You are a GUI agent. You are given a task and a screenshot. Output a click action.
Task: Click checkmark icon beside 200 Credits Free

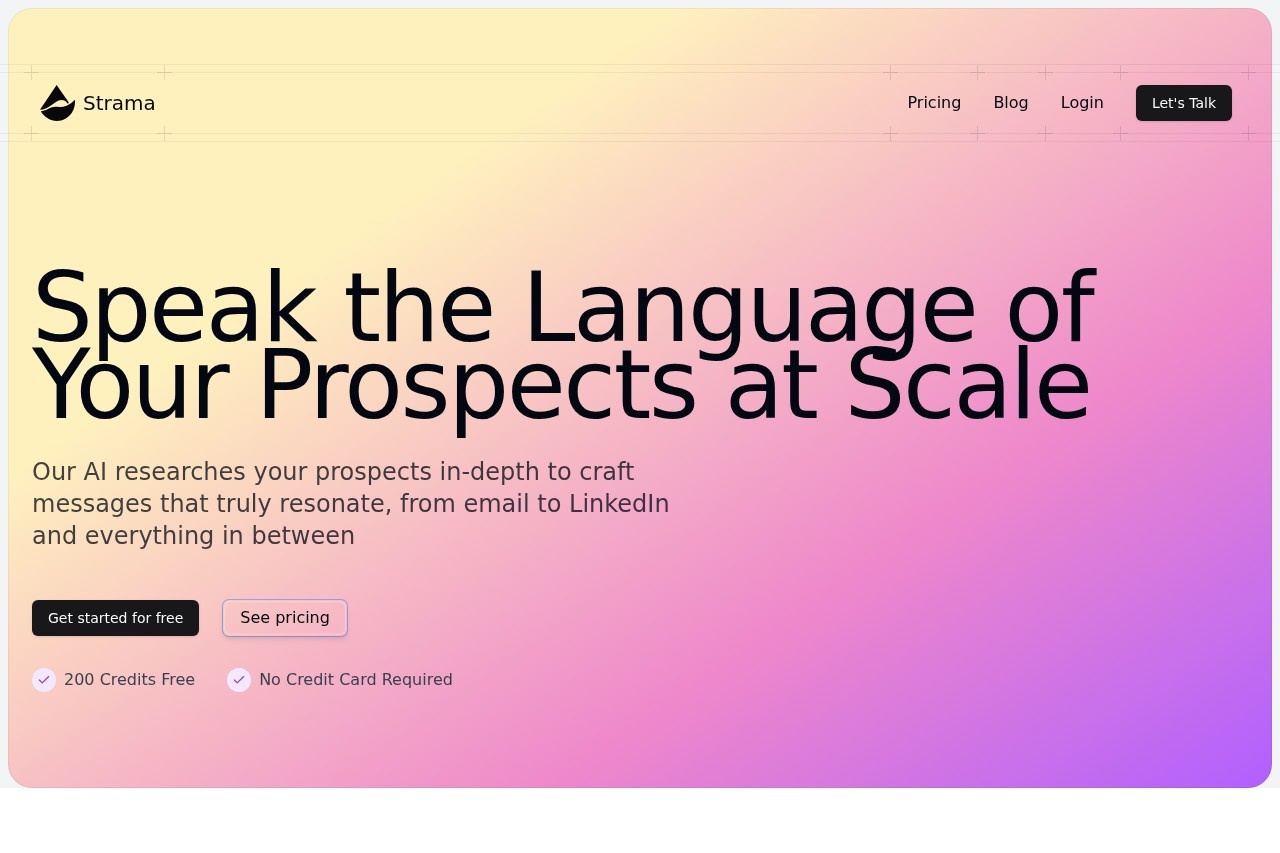44,680
